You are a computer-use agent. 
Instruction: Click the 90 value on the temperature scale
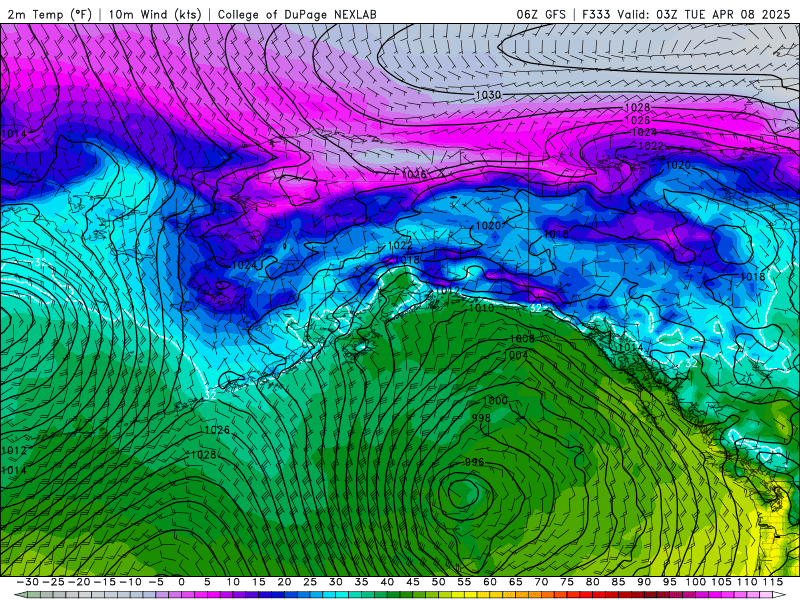644,582
